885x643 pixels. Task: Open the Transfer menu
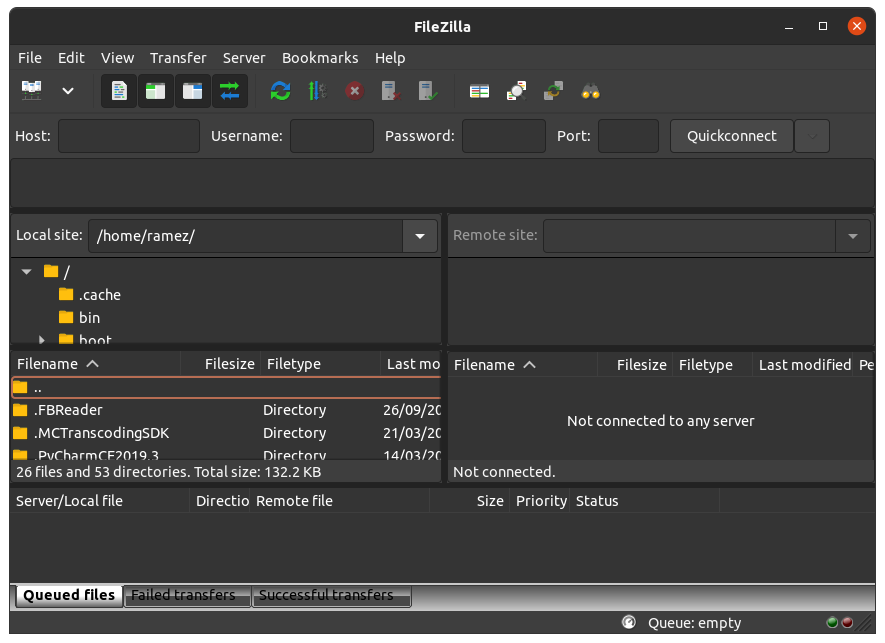tap(178, 58)
